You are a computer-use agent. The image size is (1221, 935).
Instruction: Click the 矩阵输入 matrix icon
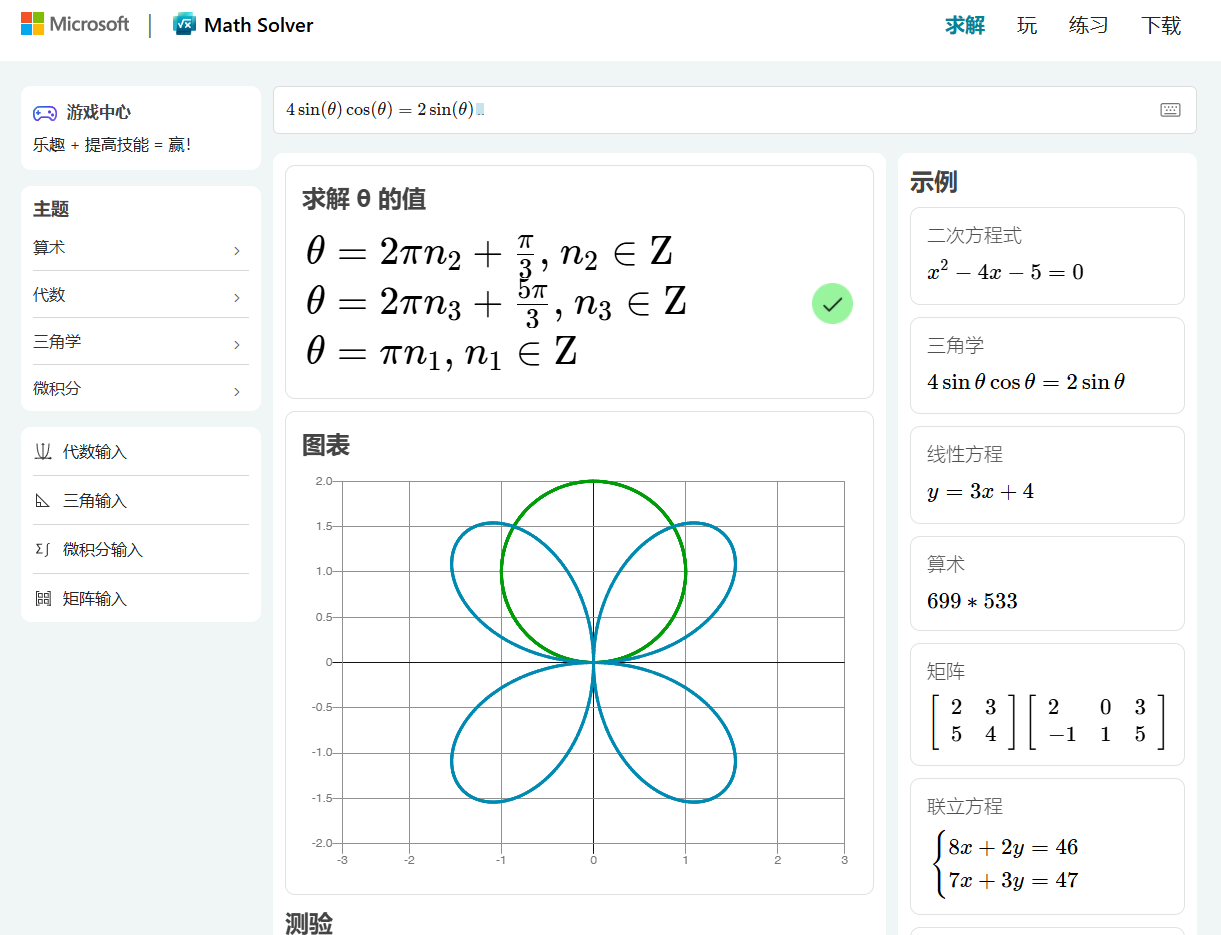pyautogui.click(x=43, y=599)
